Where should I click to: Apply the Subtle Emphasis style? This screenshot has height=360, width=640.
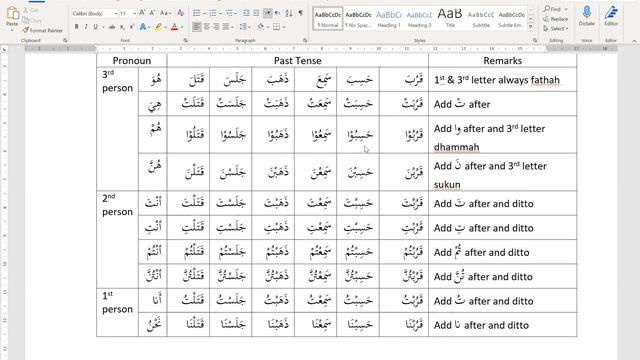coord(511,18)
